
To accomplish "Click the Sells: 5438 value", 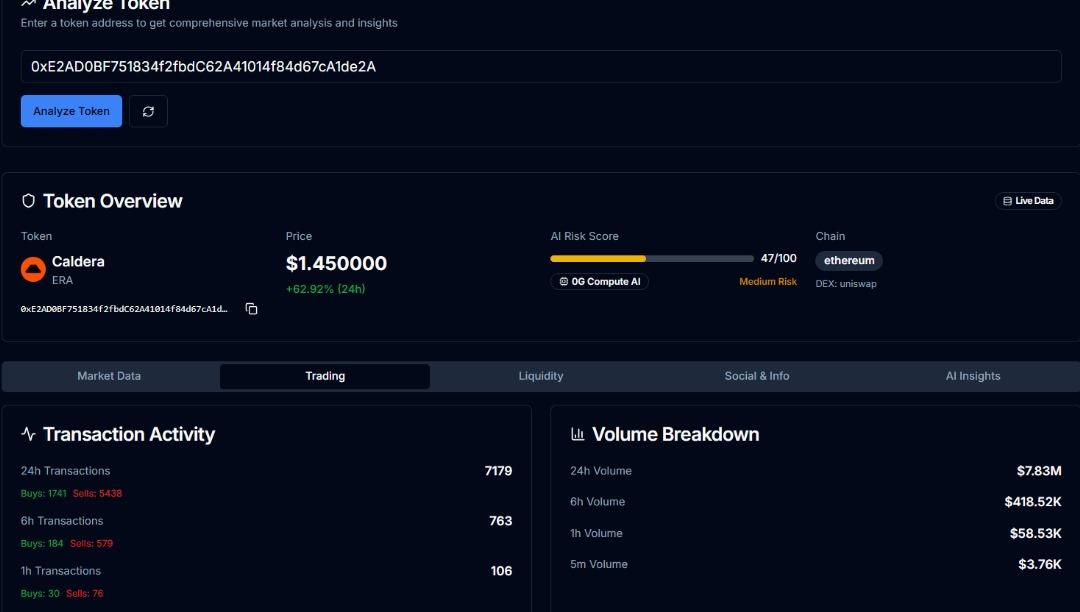I will [97, 494].
